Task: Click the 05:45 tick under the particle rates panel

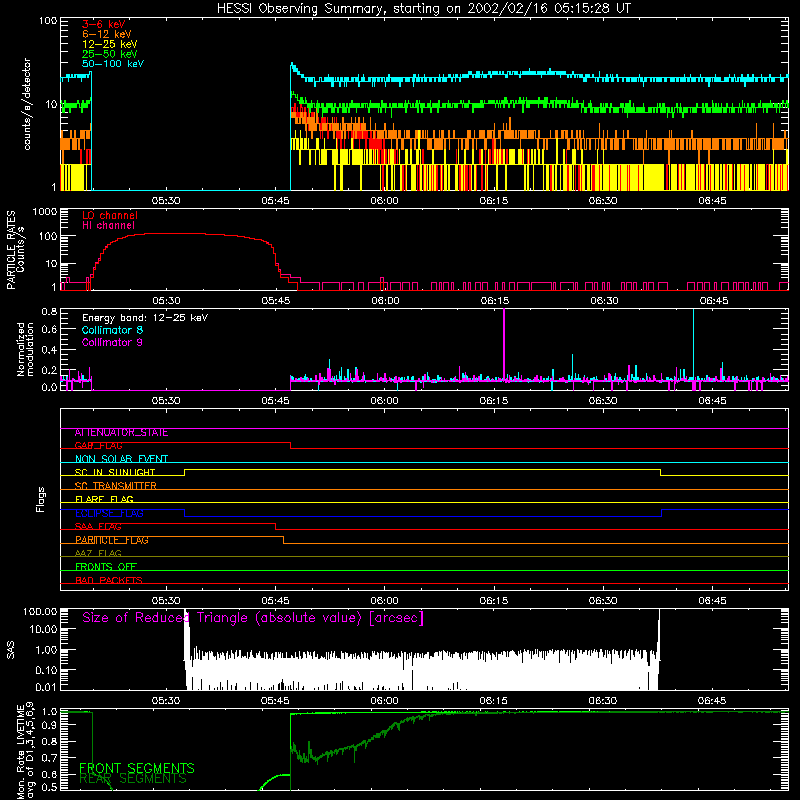Action: (276, 301)
